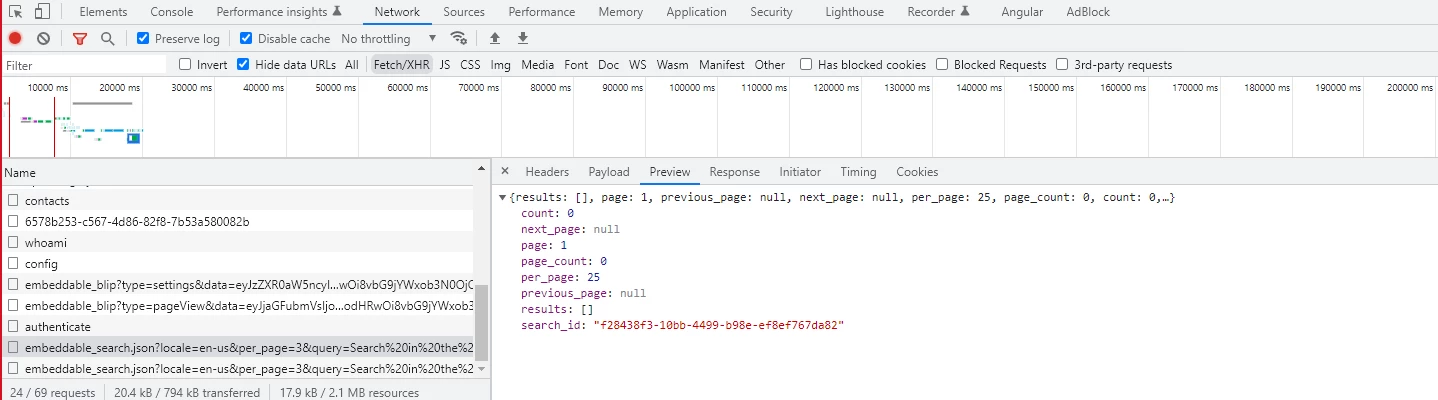Select the authenticate request row
1438x400 pixels.
(x=238, y=326)
